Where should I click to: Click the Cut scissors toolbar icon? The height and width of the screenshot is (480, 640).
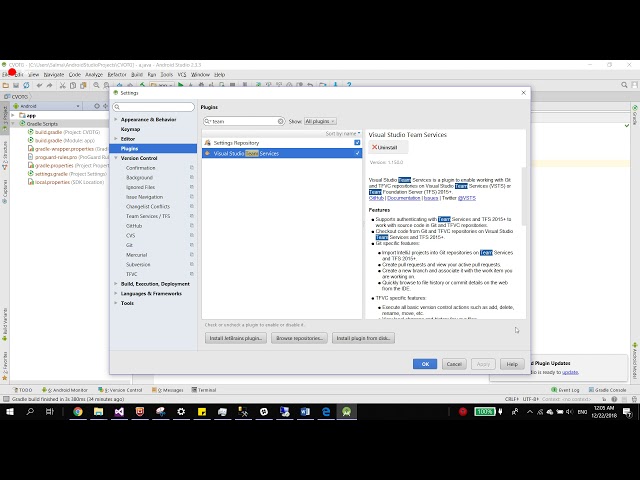point(62,85)
